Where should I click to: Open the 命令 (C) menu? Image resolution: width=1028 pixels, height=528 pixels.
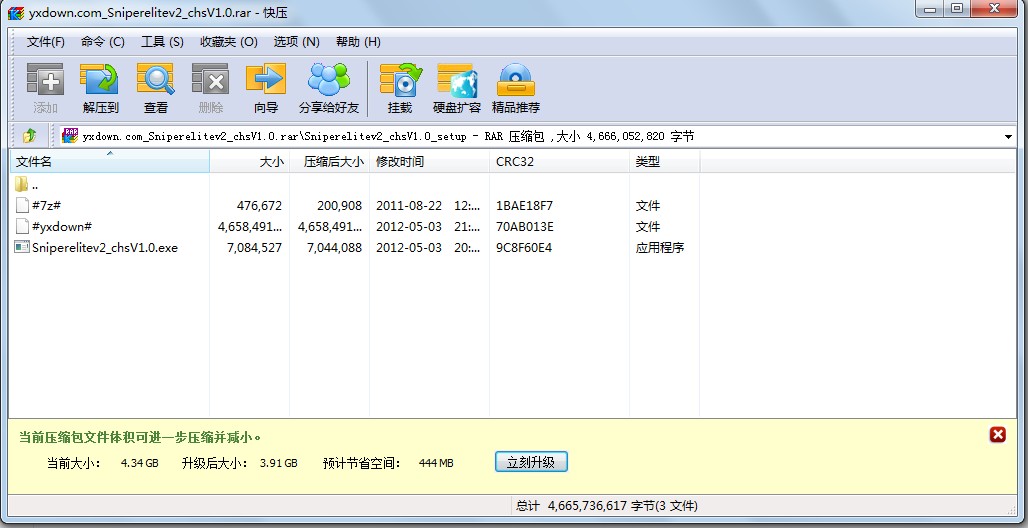[103, 42]
